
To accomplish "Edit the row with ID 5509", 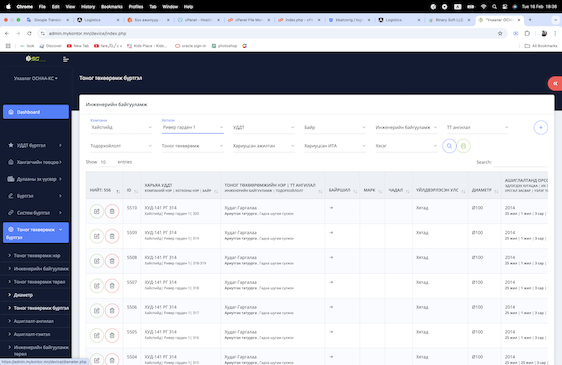I will coord(97,236).
